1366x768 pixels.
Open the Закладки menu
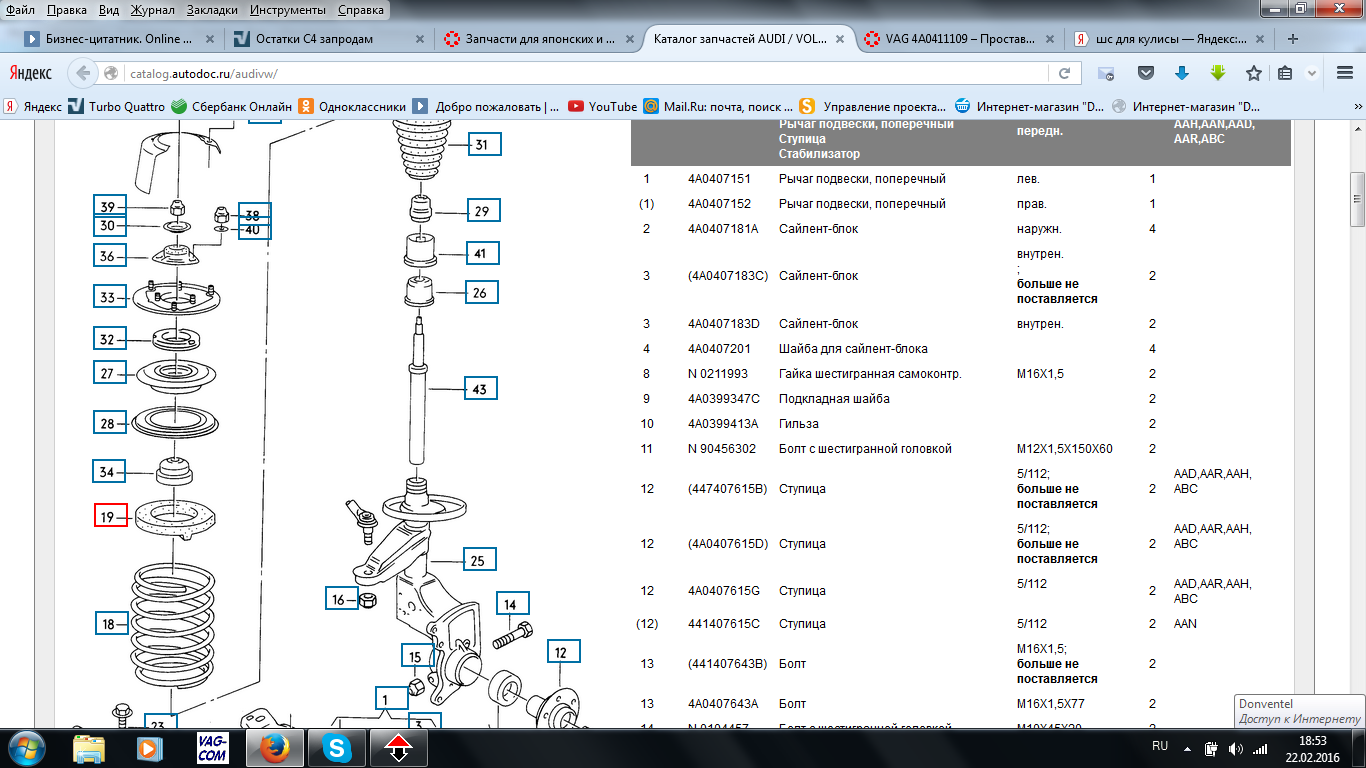pos(210,10)
